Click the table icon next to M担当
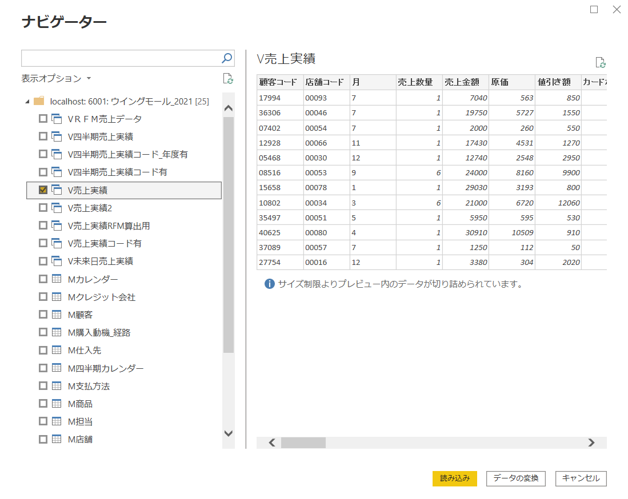Screen dimensions: 628x499 click(57, 421)
